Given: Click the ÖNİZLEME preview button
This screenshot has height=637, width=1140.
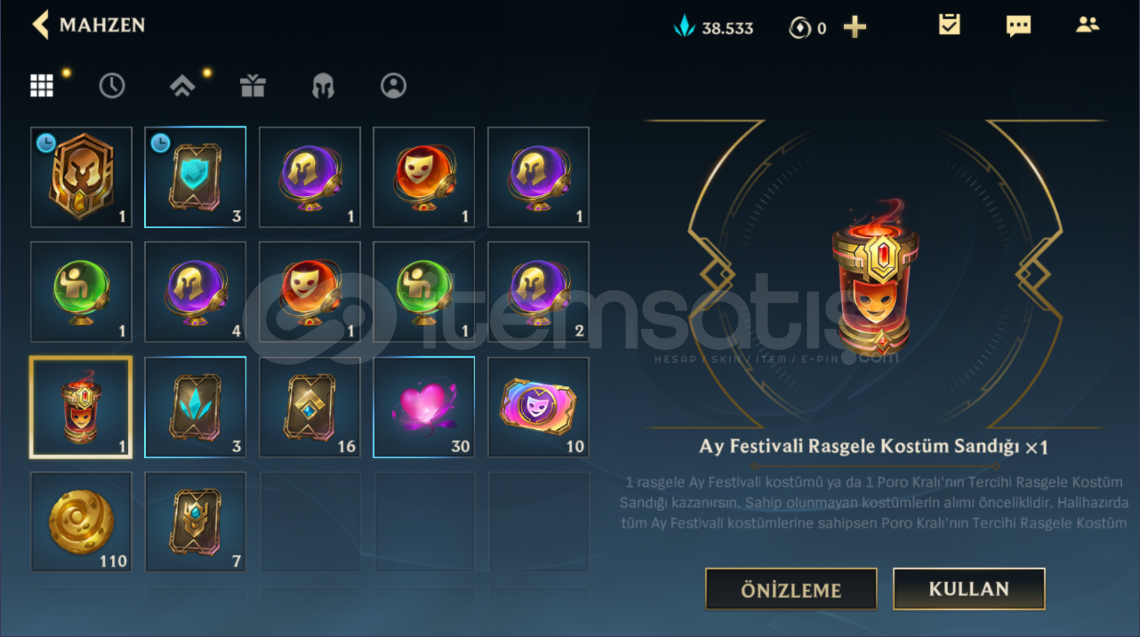Looking at the screenshot, I should (791, 589).
